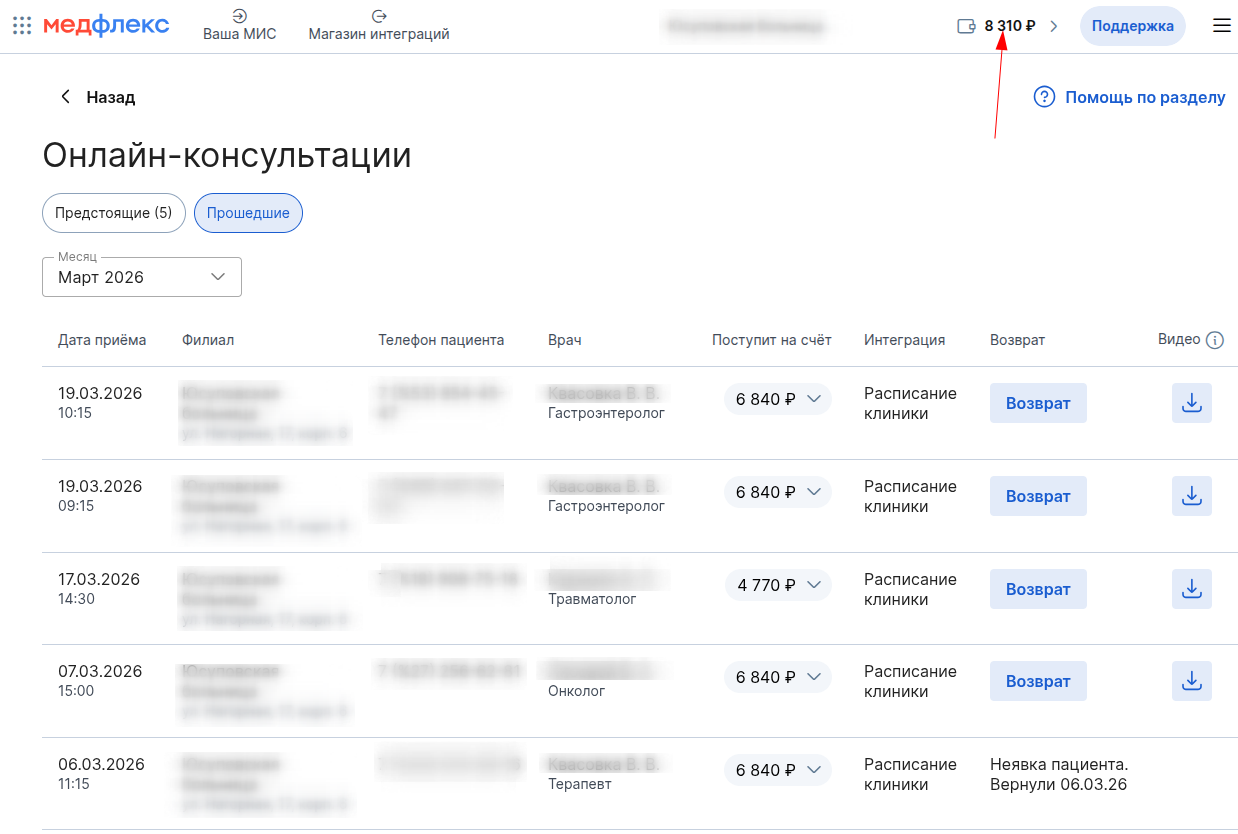Screen dimensions: 1238x834
Task: Expand 6 840 ₽ amount for 06.03.2026 row
Action: tap(778, 770)
